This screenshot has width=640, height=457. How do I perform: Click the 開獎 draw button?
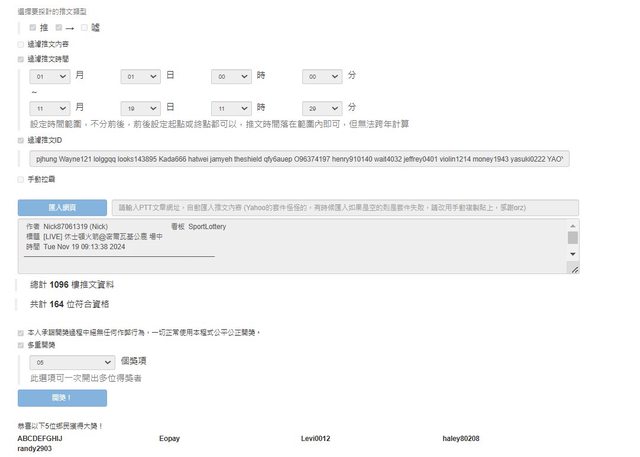[62, 398]
